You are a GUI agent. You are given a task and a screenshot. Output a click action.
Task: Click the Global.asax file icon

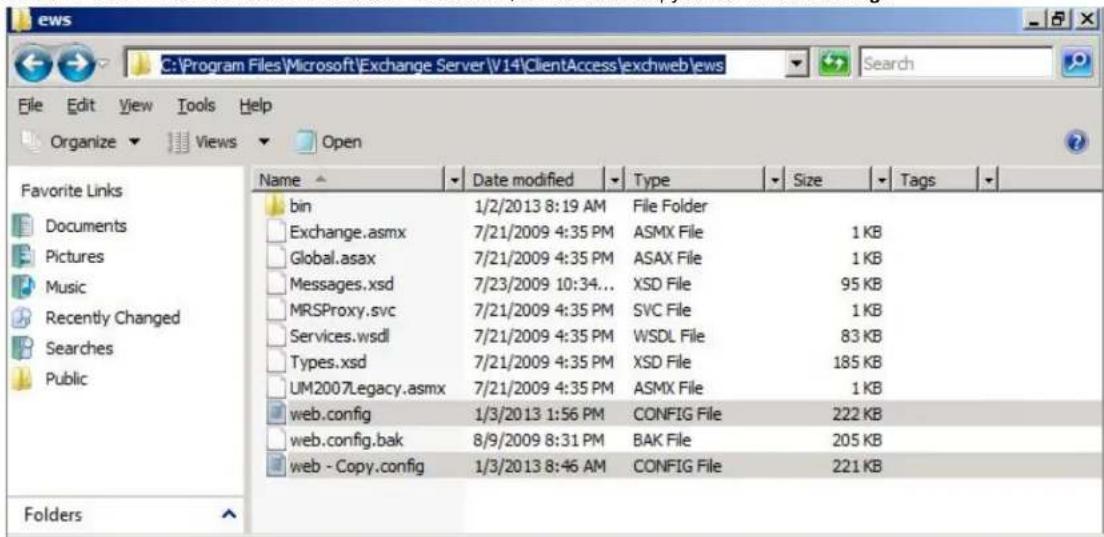(x=277, y=258)
